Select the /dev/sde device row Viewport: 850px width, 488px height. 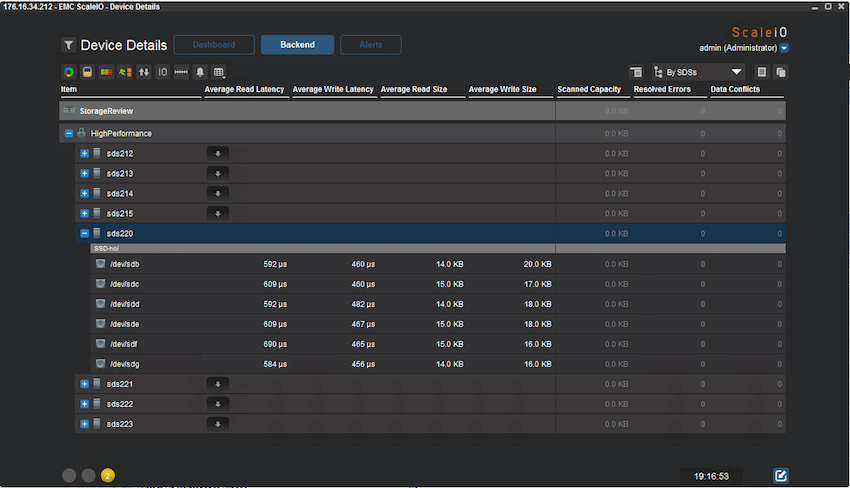(x=438, y=324)
